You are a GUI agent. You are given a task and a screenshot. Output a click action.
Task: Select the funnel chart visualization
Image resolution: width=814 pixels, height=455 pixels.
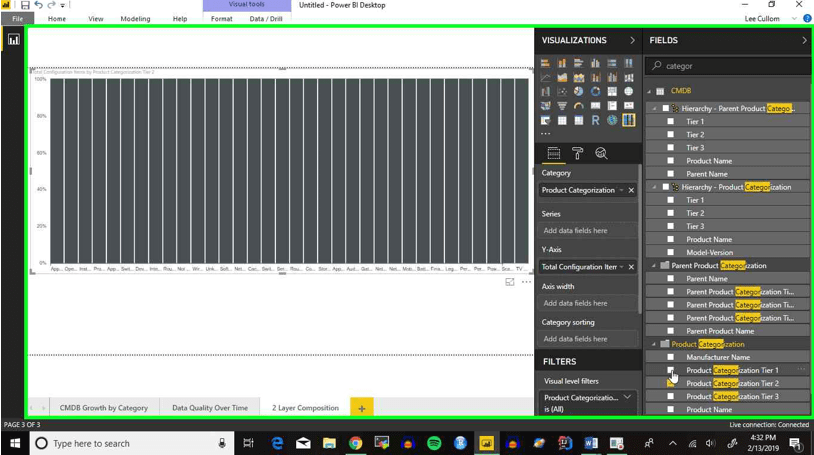[x=562, y=106]
